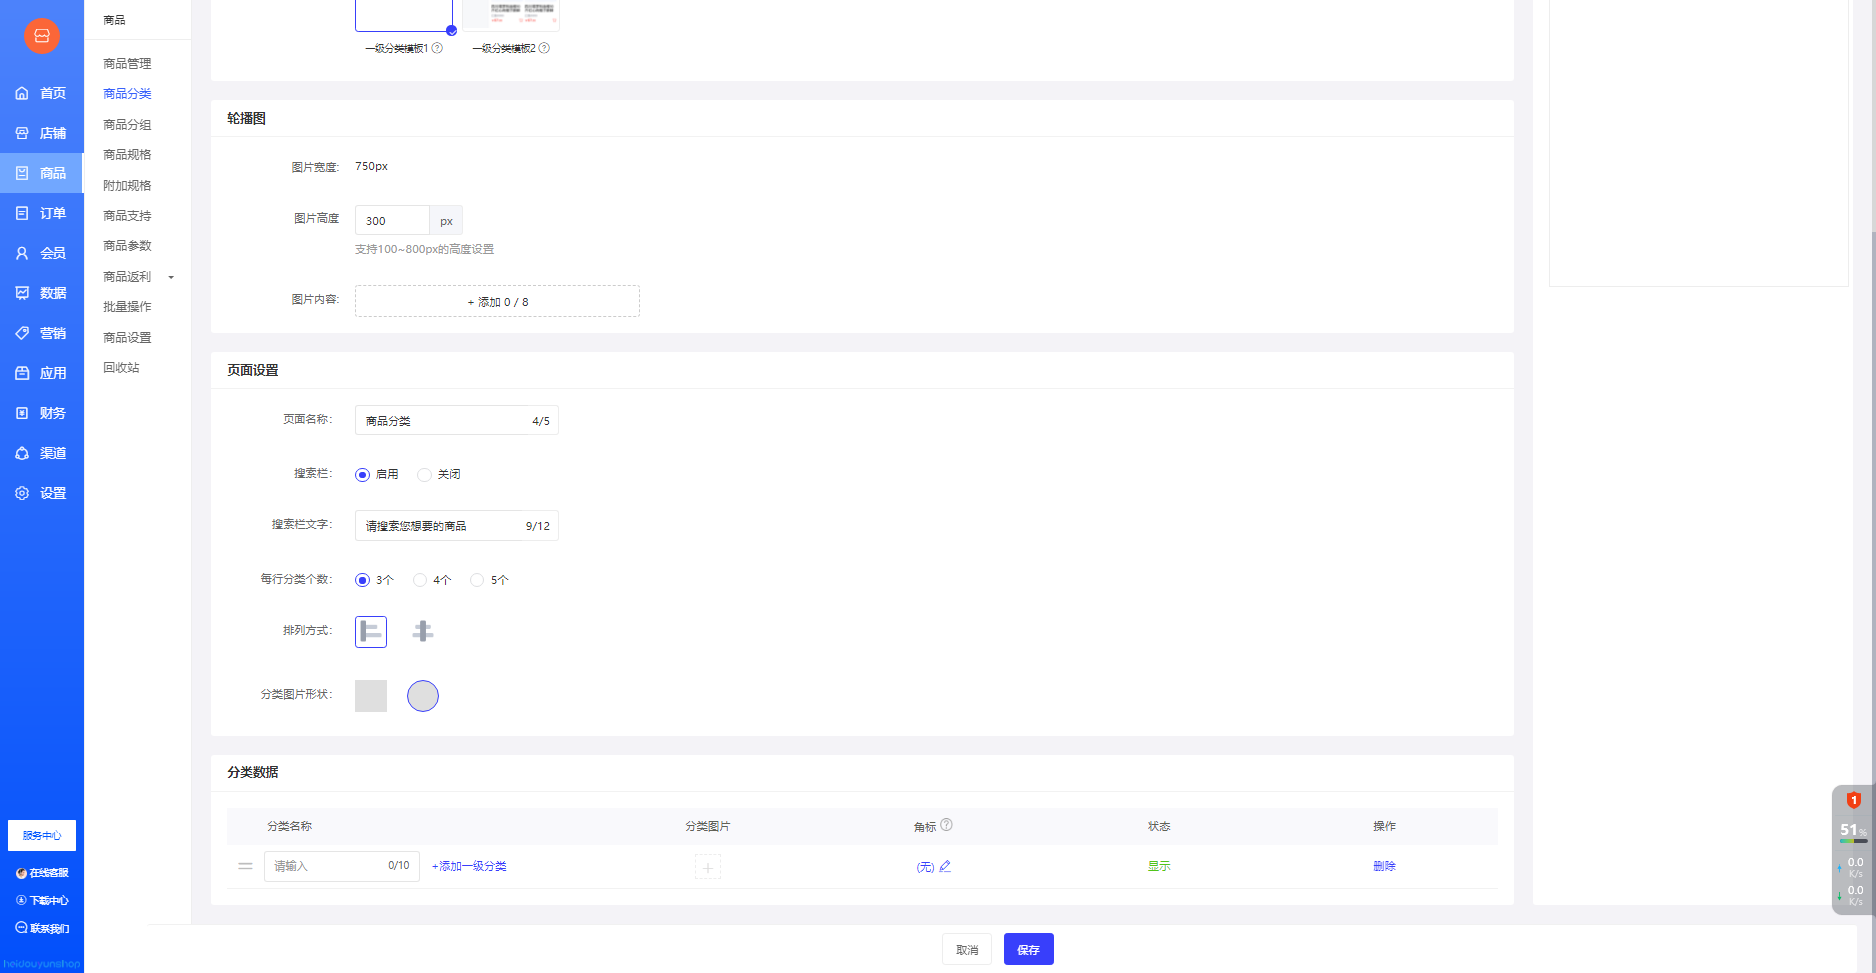Click +添加 0/8 image content box
Screen dimensions: 1876x973
tap(497, 301)
